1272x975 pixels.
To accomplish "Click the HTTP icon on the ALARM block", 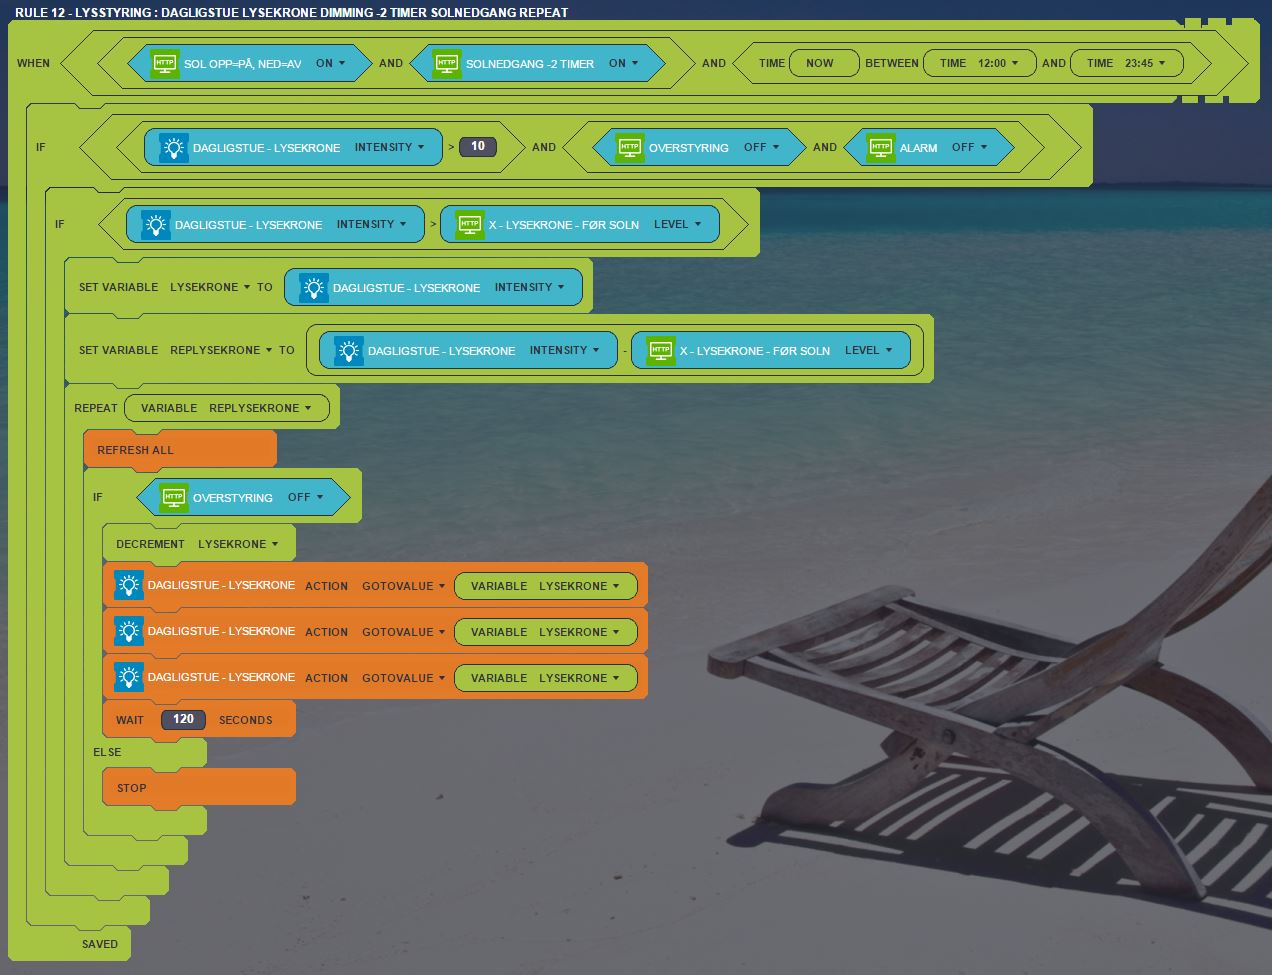I will (880, 147).
